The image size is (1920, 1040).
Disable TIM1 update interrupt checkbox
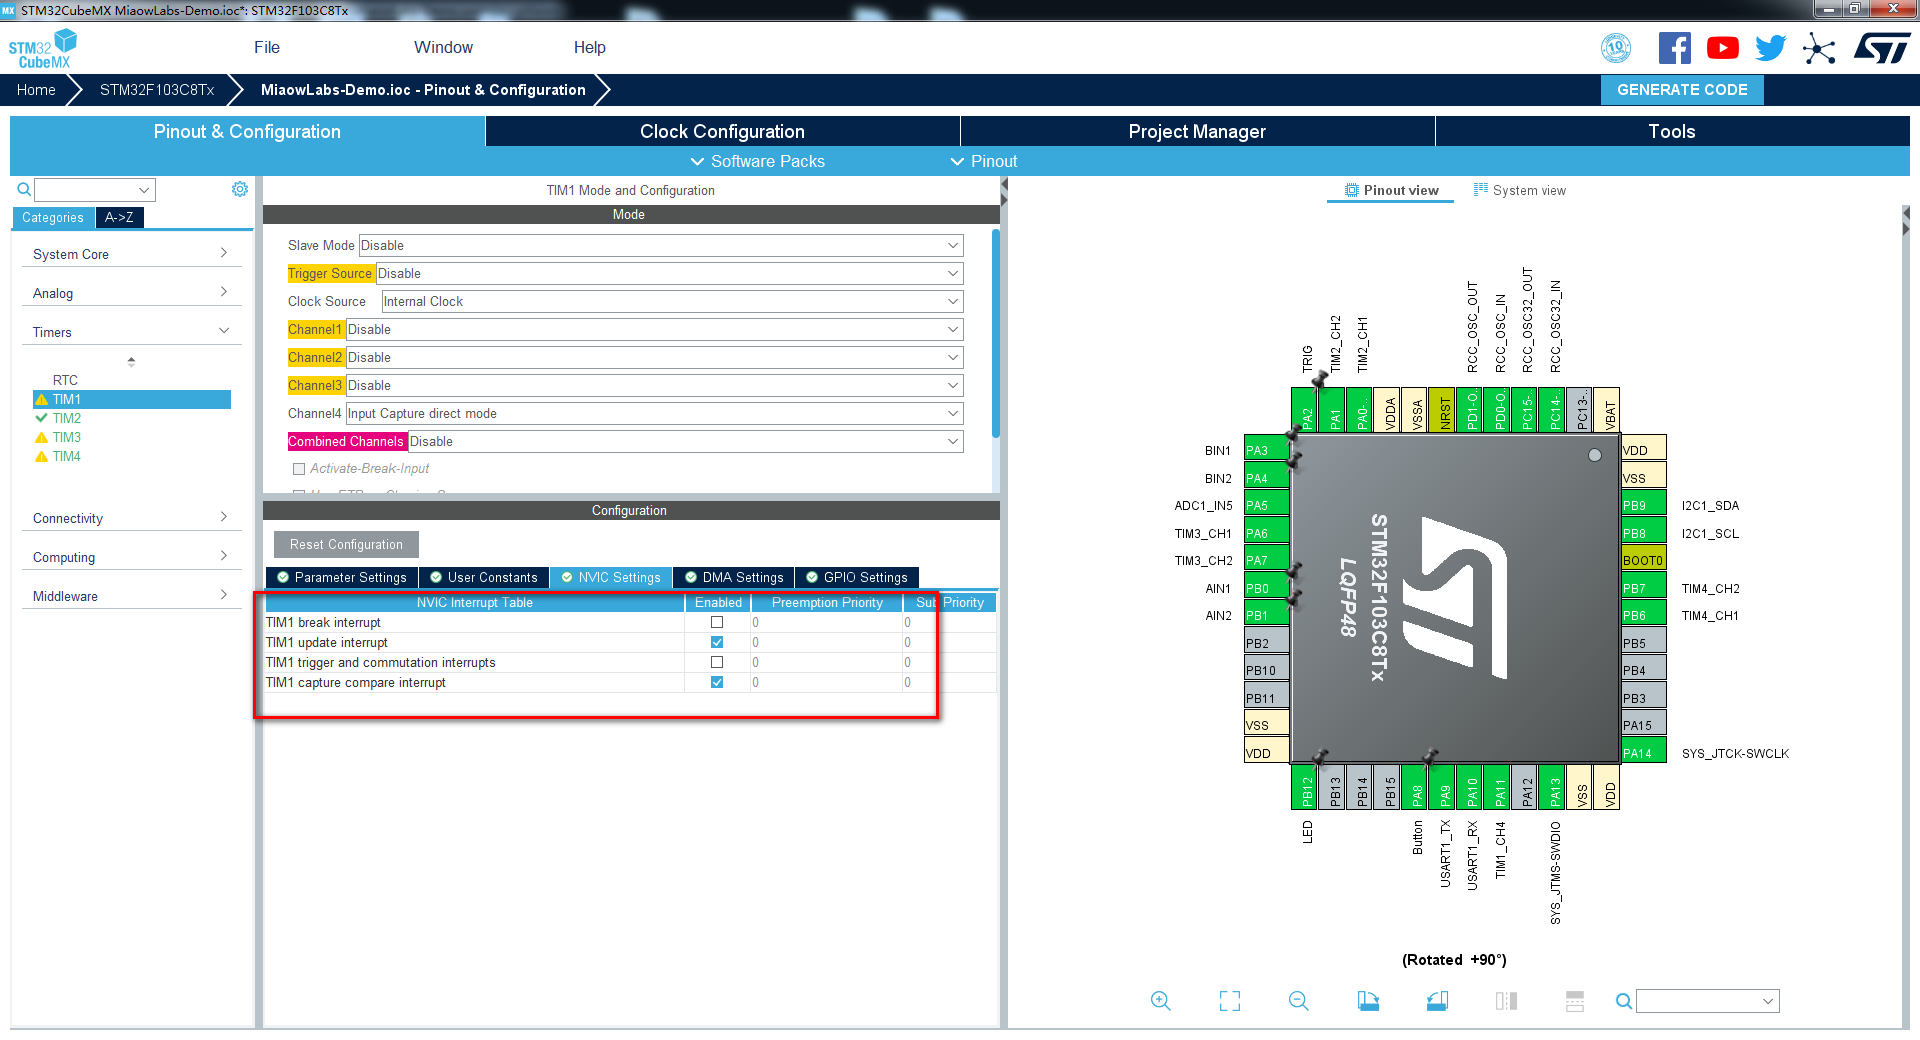click(717, 642)
